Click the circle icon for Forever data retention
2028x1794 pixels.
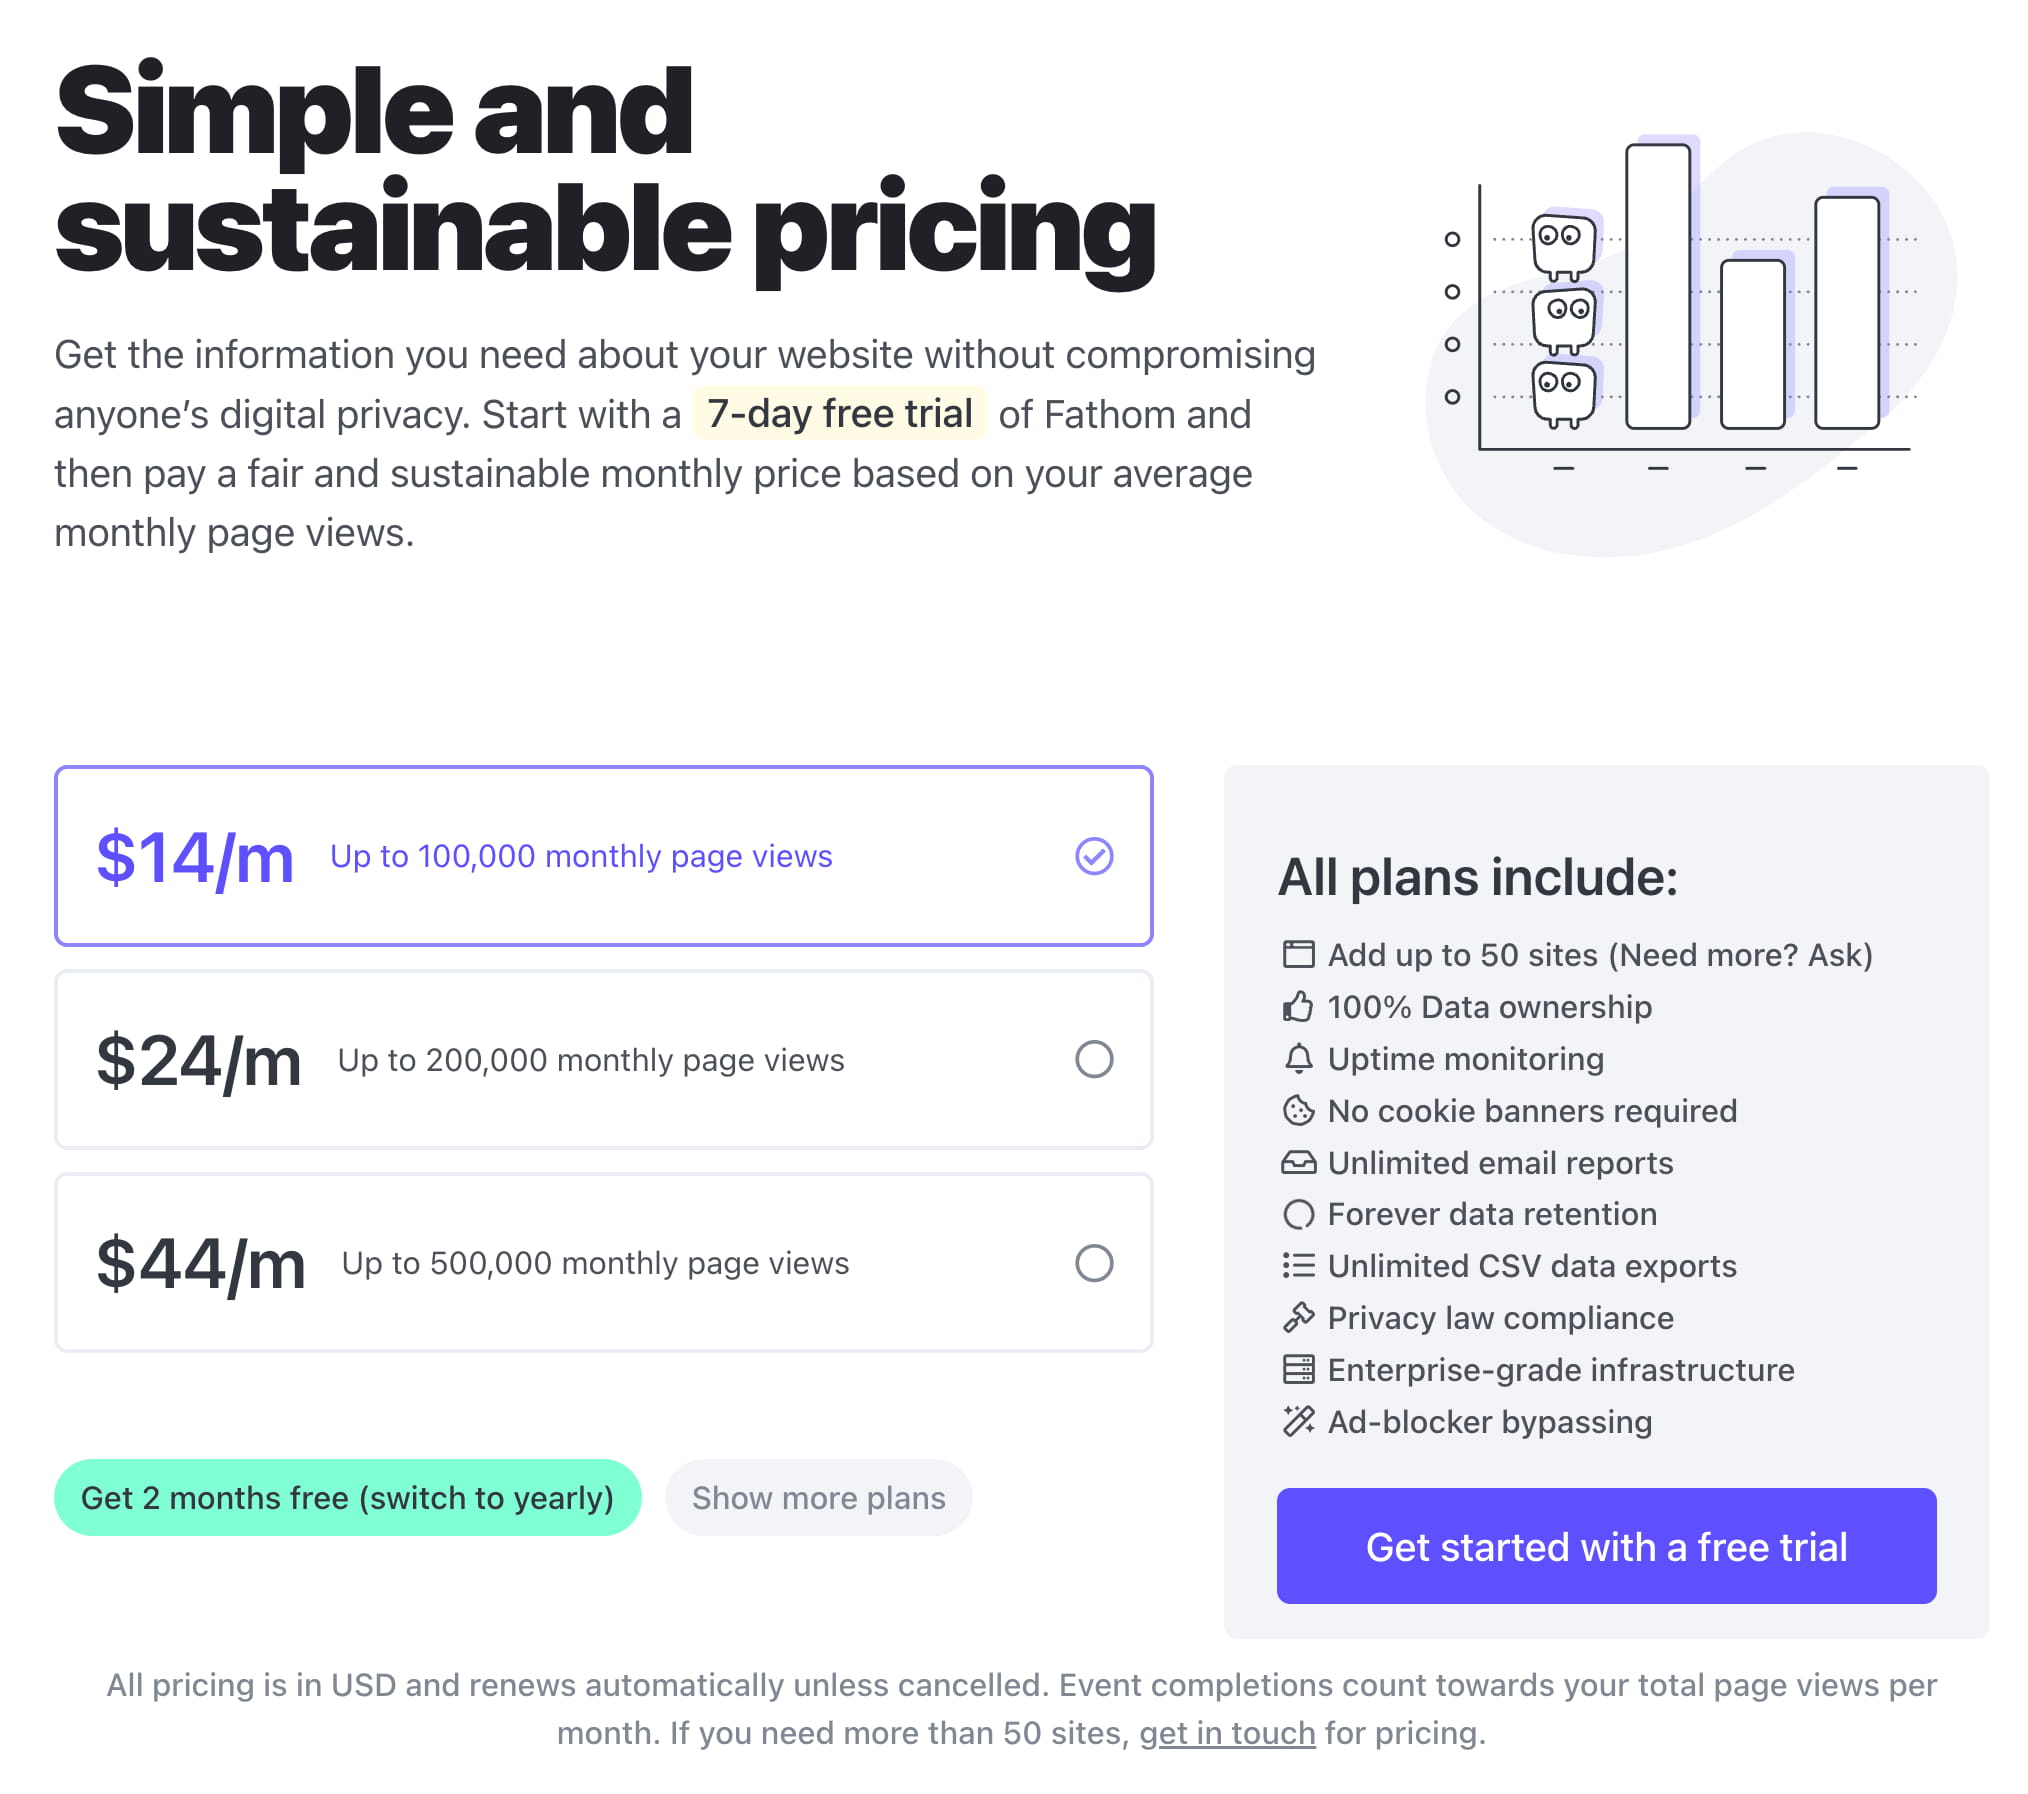[x=1298, y=1214]
